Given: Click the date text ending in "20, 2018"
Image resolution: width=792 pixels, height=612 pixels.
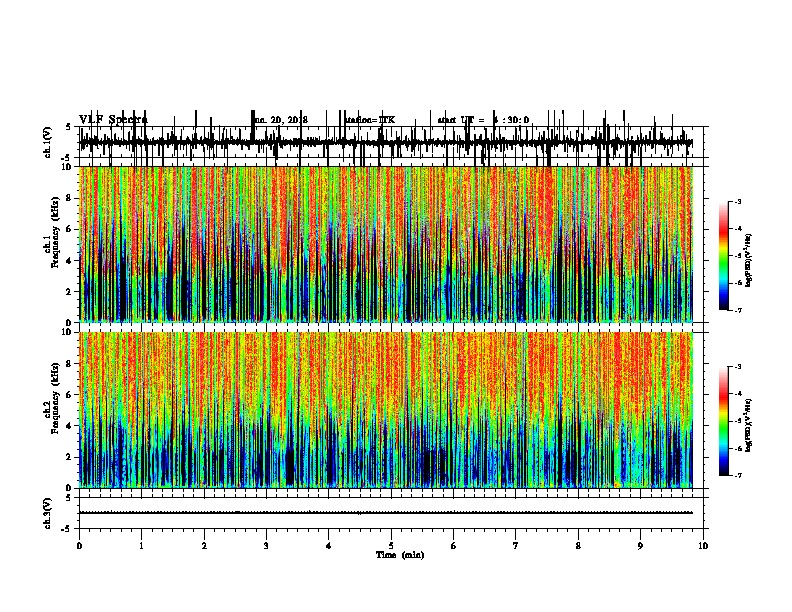Looking at the screenshot, I should click(x=281, y=120).
